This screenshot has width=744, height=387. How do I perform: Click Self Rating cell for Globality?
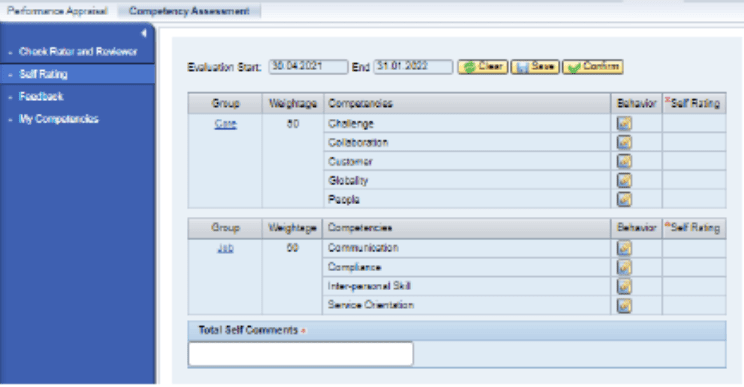click(694, 180)
